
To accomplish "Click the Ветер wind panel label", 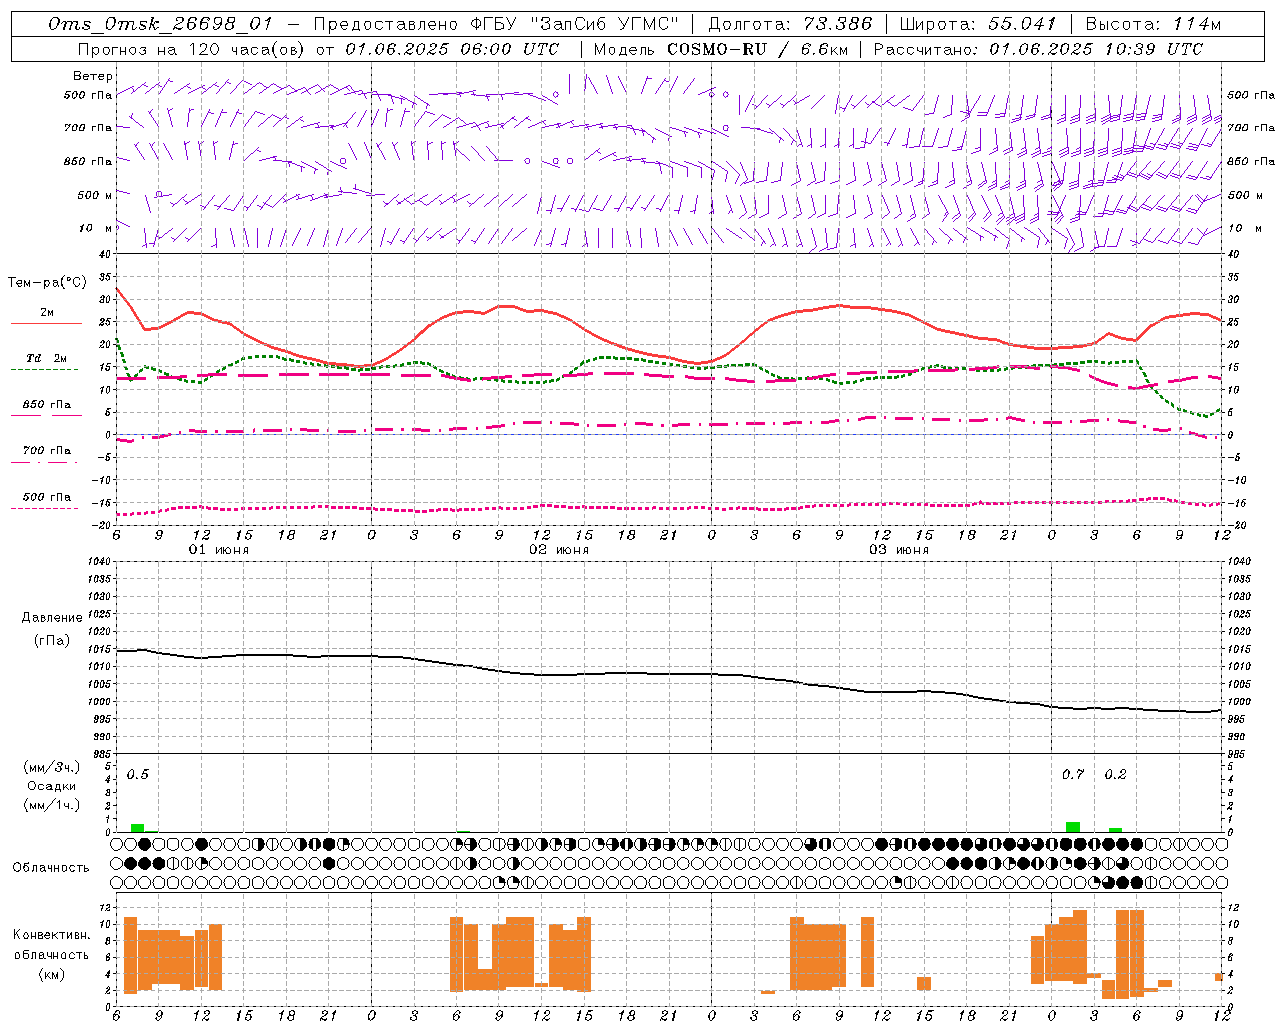I will (x=93, y=76).
